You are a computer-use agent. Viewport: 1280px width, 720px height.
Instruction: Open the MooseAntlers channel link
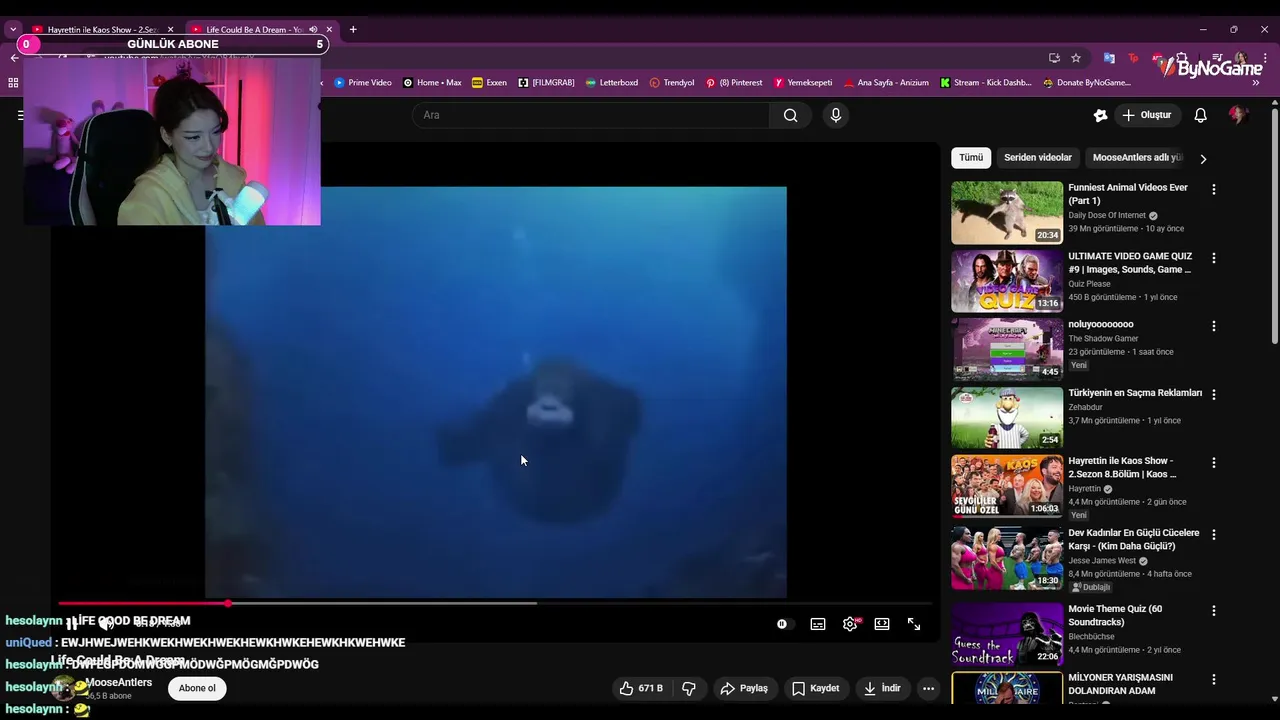(x=119, y=682)
